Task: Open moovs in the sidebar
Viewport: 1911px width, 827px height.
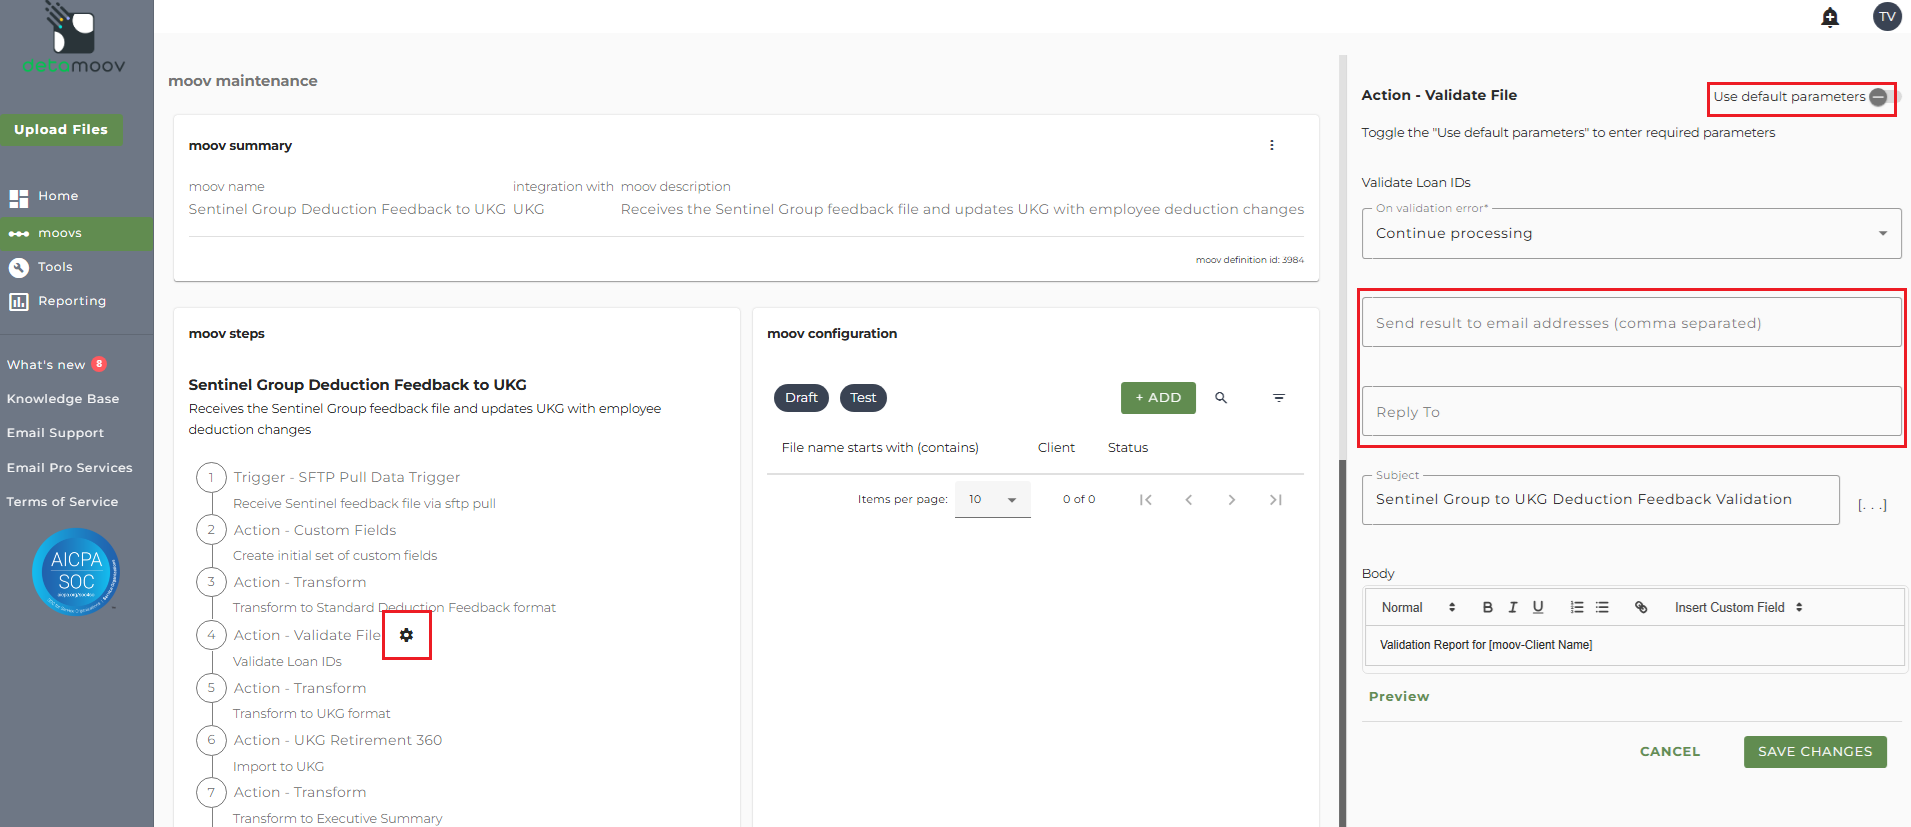Action: 77,233
